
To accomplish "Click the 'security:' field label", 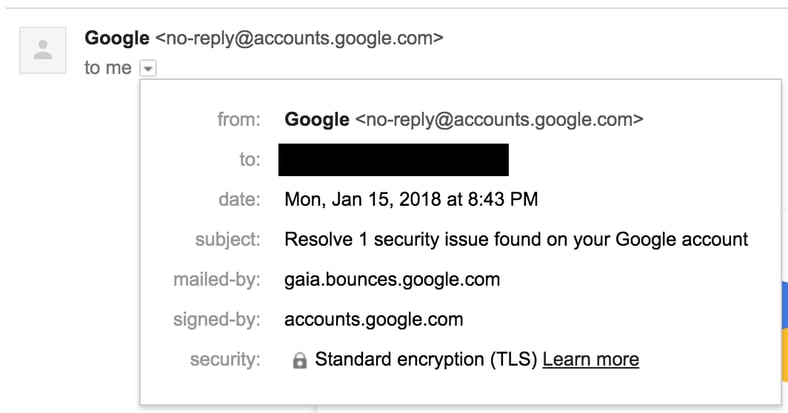I will click(225, 359).
